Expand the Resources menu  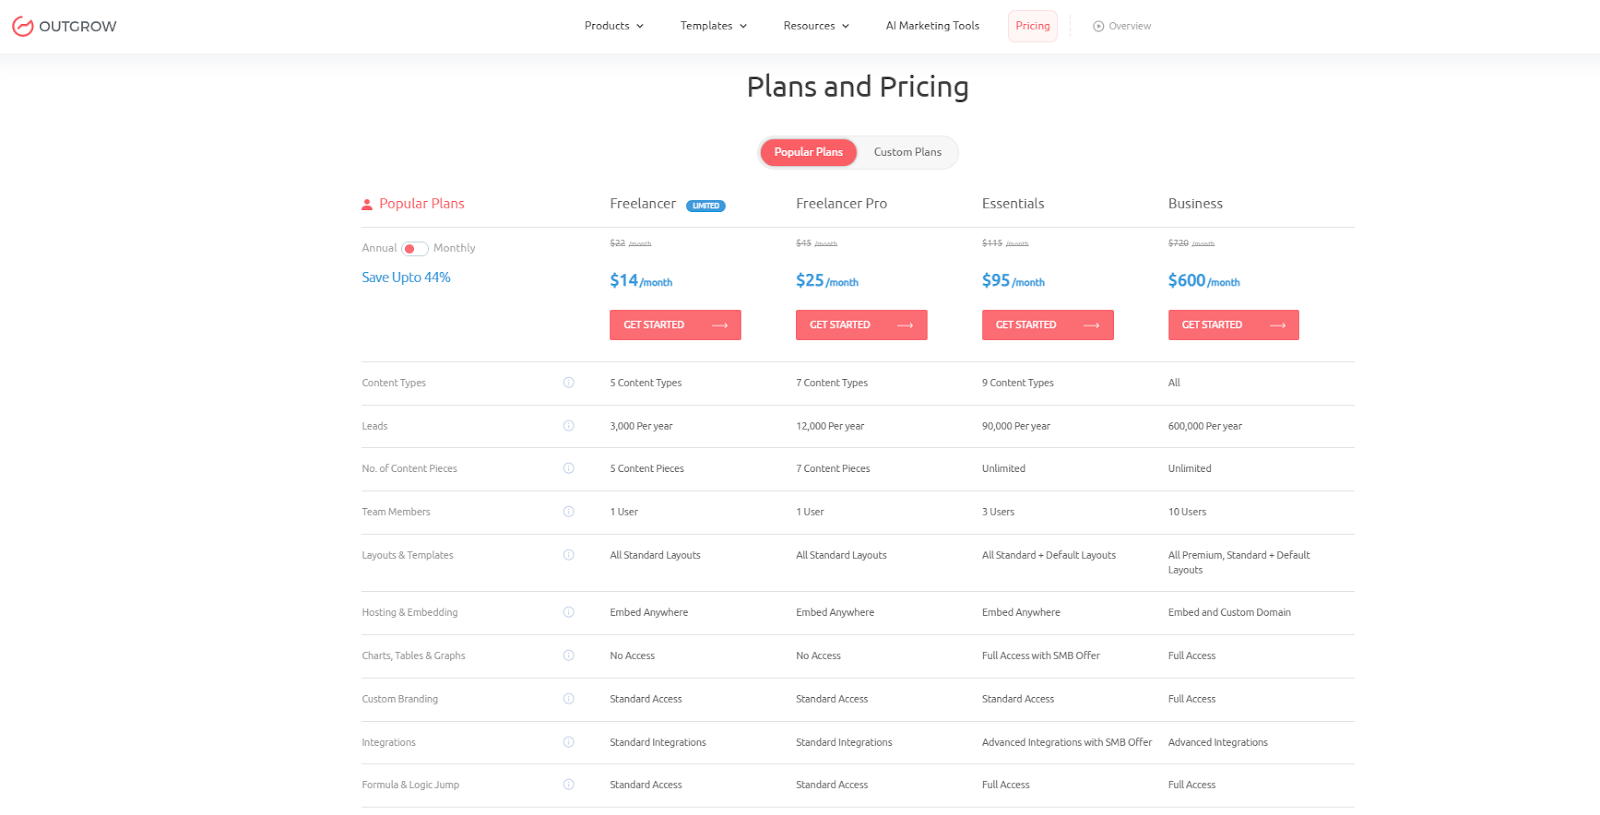click(816, 26)
